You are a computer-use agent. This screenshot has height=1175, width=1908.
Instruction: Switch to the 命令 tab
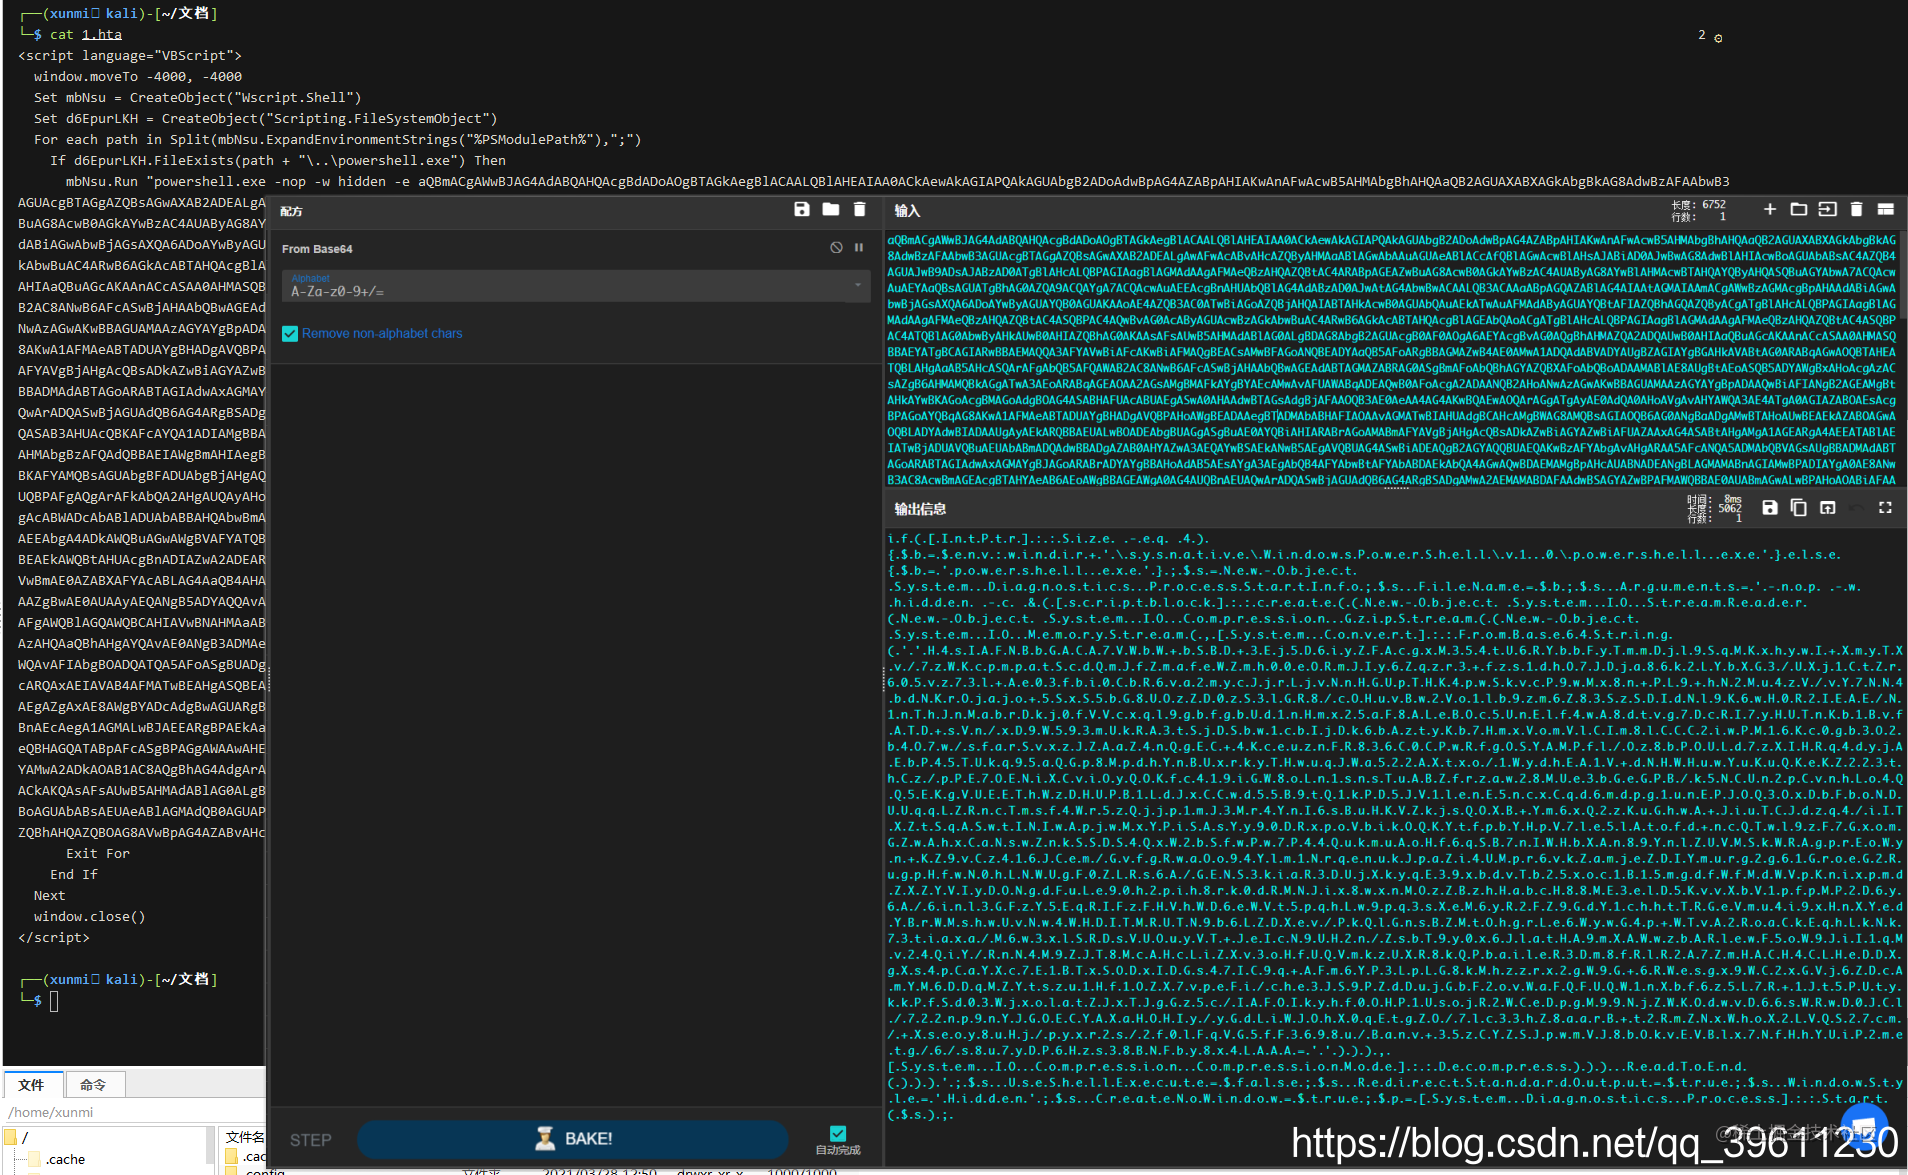tap(94, 1085)
